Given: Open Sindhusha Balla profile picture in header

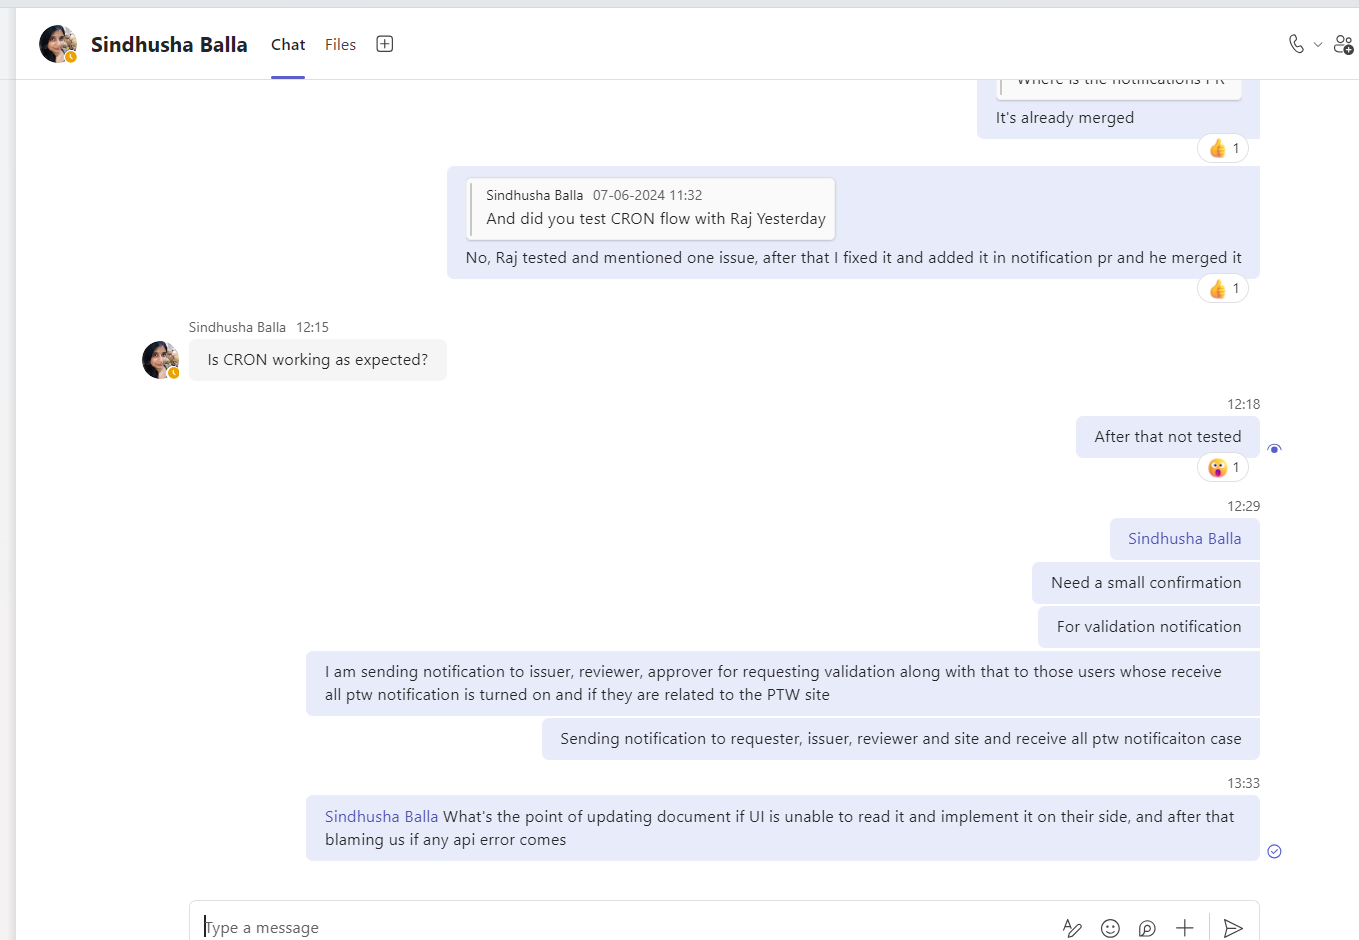Looking at the screenshot, I should click(x=57, y=44).
